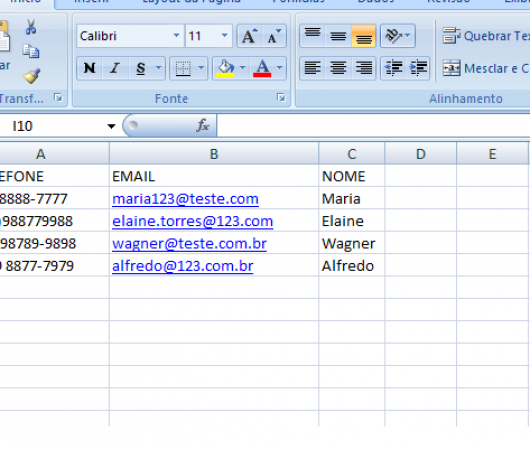
Task: Select the NOME header cell
Action: (x=352, y=176)
